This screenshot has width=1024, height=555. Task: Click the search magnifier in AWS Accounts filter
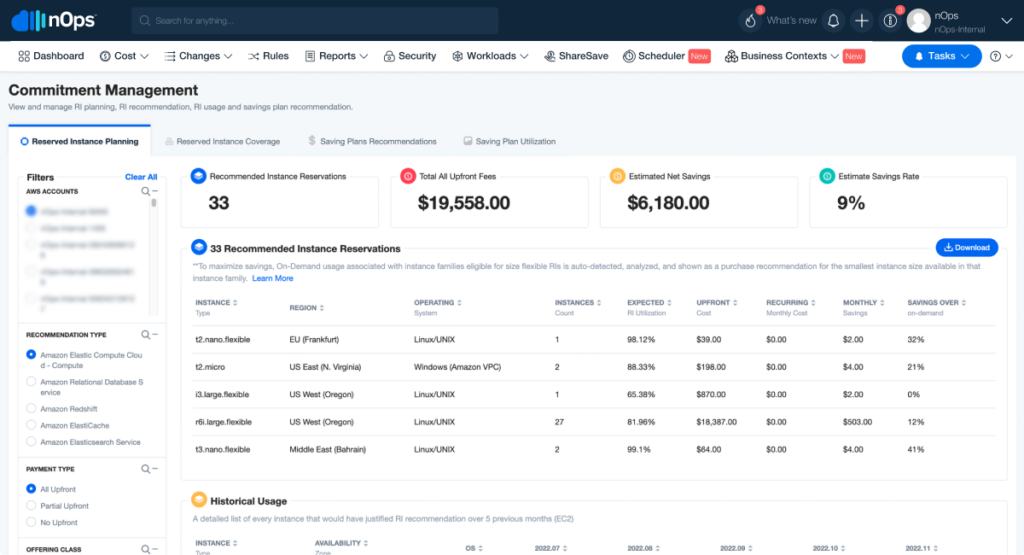point(146,191)
